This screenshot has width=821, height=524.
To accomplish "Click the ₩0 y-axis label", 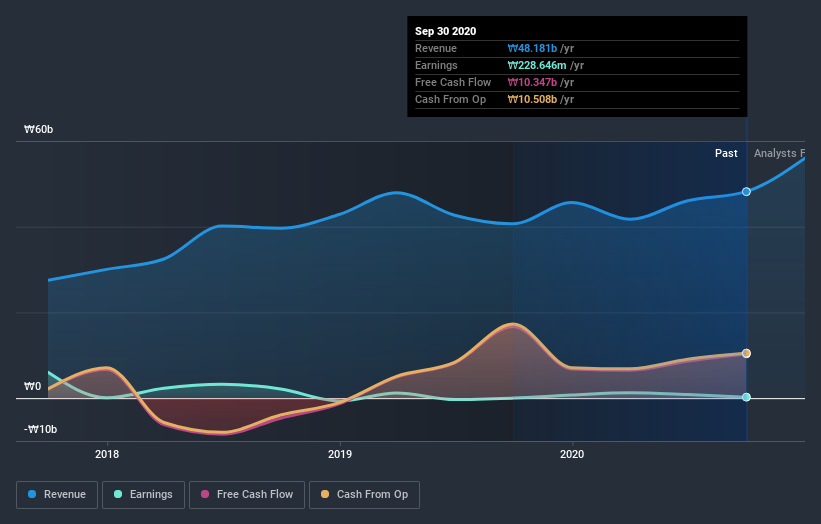I will pos(32,386).
